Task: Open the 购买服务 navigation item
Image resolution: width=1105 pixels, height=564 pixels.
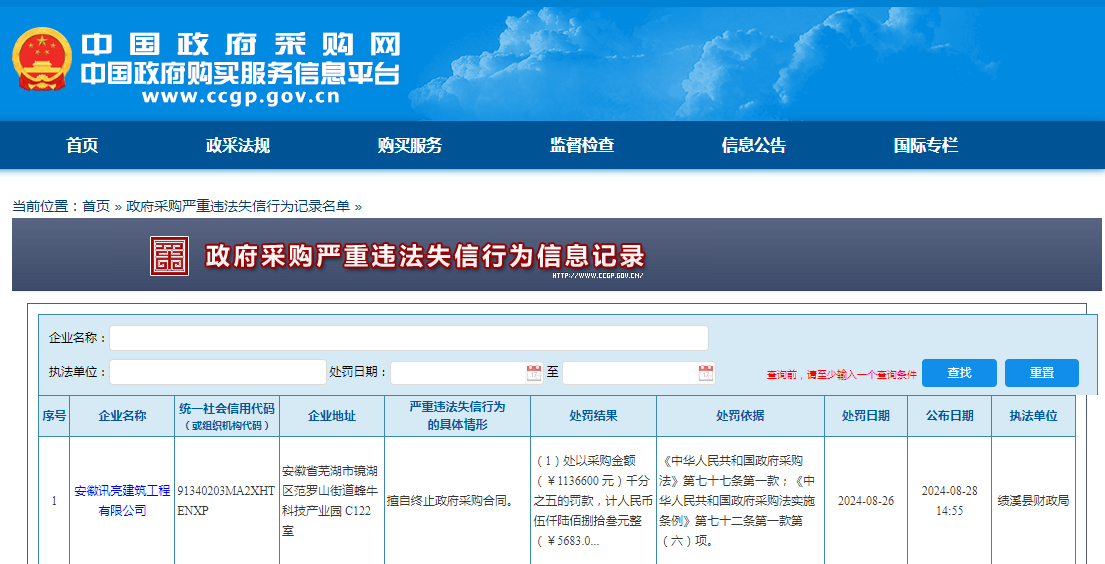Action: (410, 146)
